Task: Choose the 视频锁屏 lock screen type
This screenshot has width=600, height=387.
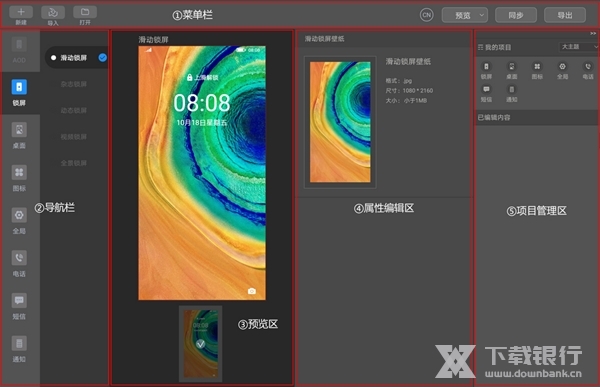Action: (73, 137)
